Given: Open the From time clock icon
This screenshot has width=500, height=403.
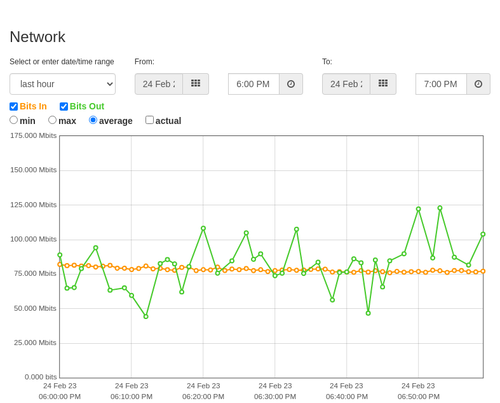Looking at the screenshot, I should pos(291,84).
